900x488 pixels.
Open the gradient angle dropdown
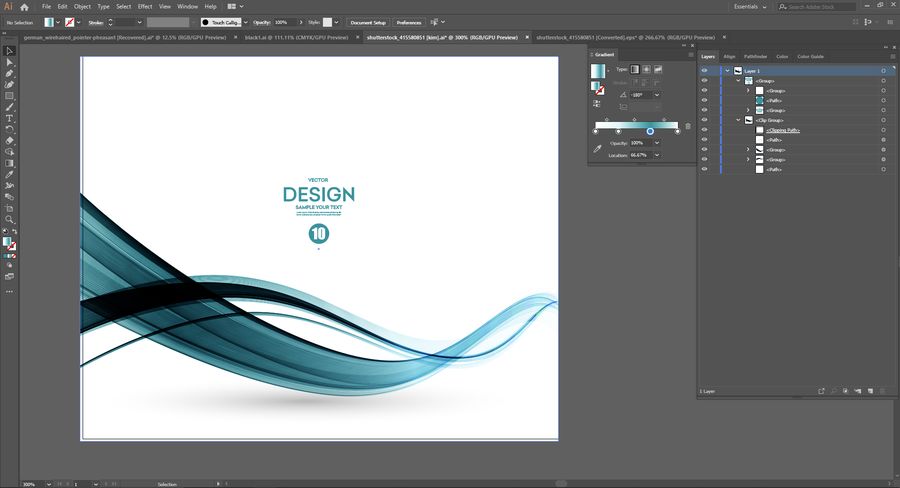click(x=656, y=95)
